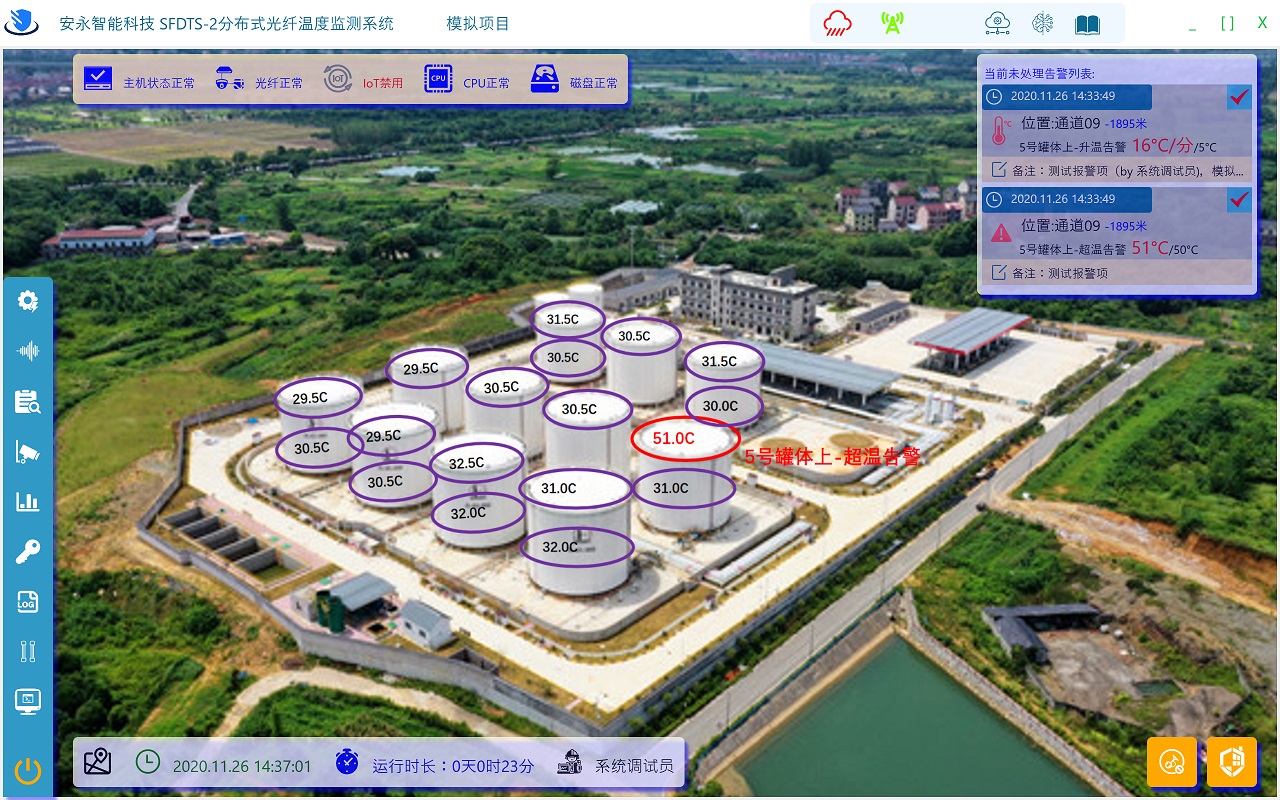Viewport: 1280px width, 800px height.
Task: Click the 模拟项目 title item
Action: (478, 23)
